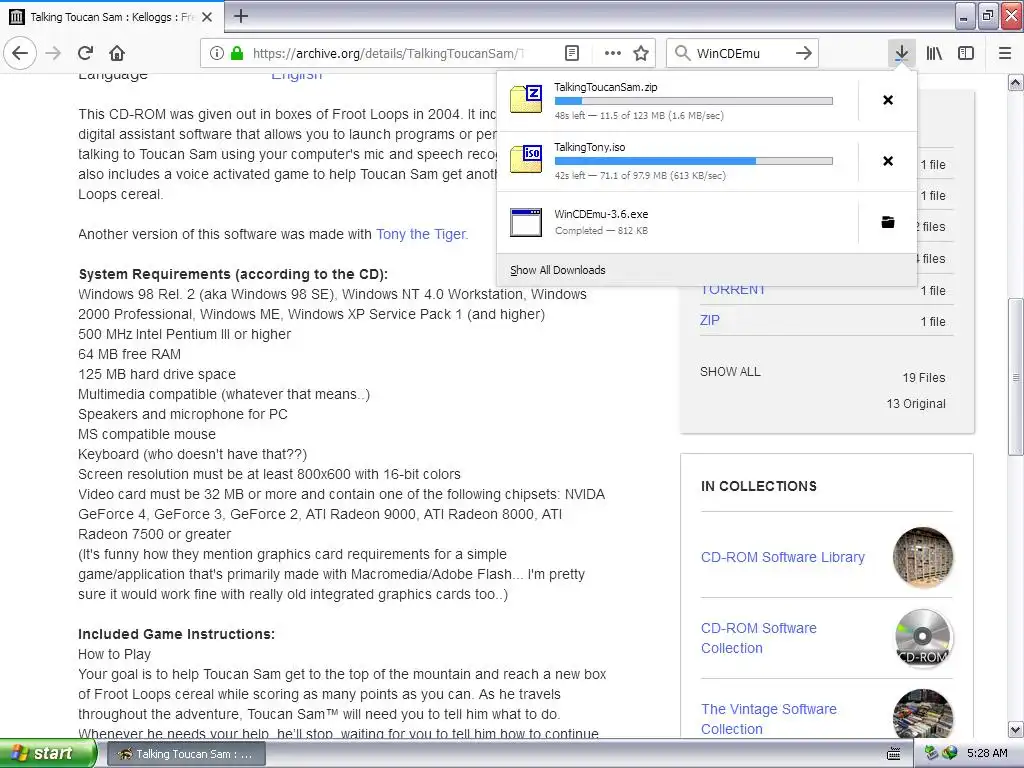Open the page actions three-dot menu
The image size is (1024, 768).
(x=613, y=54)
